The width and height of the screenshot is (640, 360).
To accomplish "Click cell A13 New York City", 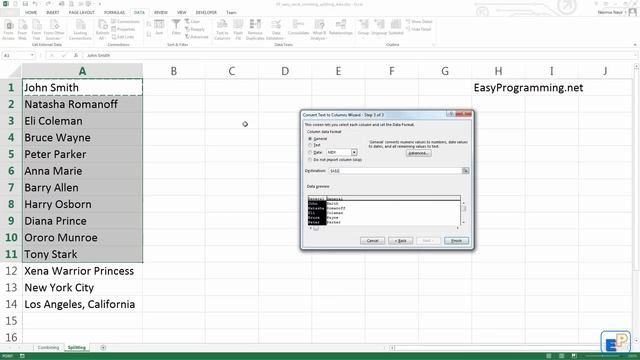I will (82, 288).
